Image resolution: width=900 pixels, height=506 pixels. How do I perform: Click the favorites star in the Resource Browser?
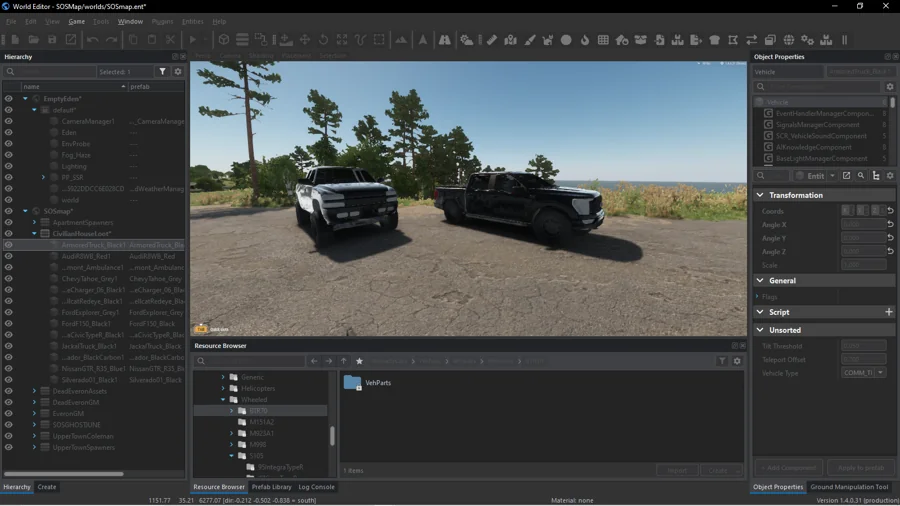tap(359, 361)
